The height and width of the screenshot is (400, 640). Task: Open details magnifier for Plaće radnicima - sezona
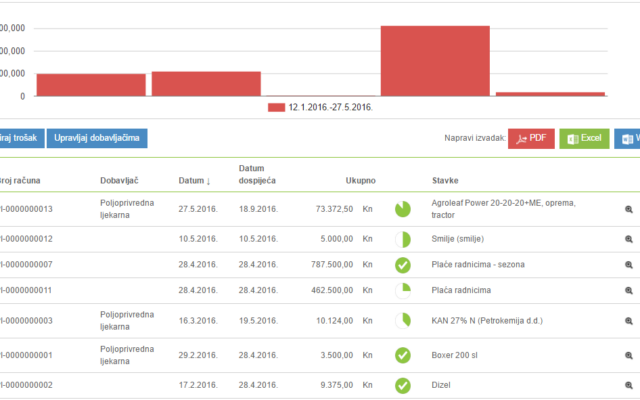pyautogui.click(x=629, y=265)
